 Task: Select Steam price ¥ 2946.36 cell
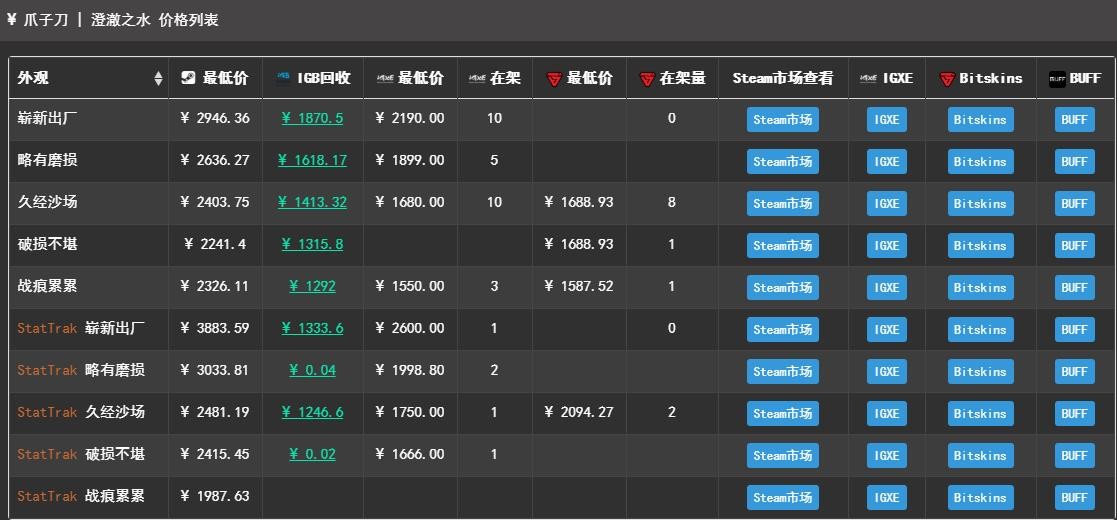click(x=215, y=118)
